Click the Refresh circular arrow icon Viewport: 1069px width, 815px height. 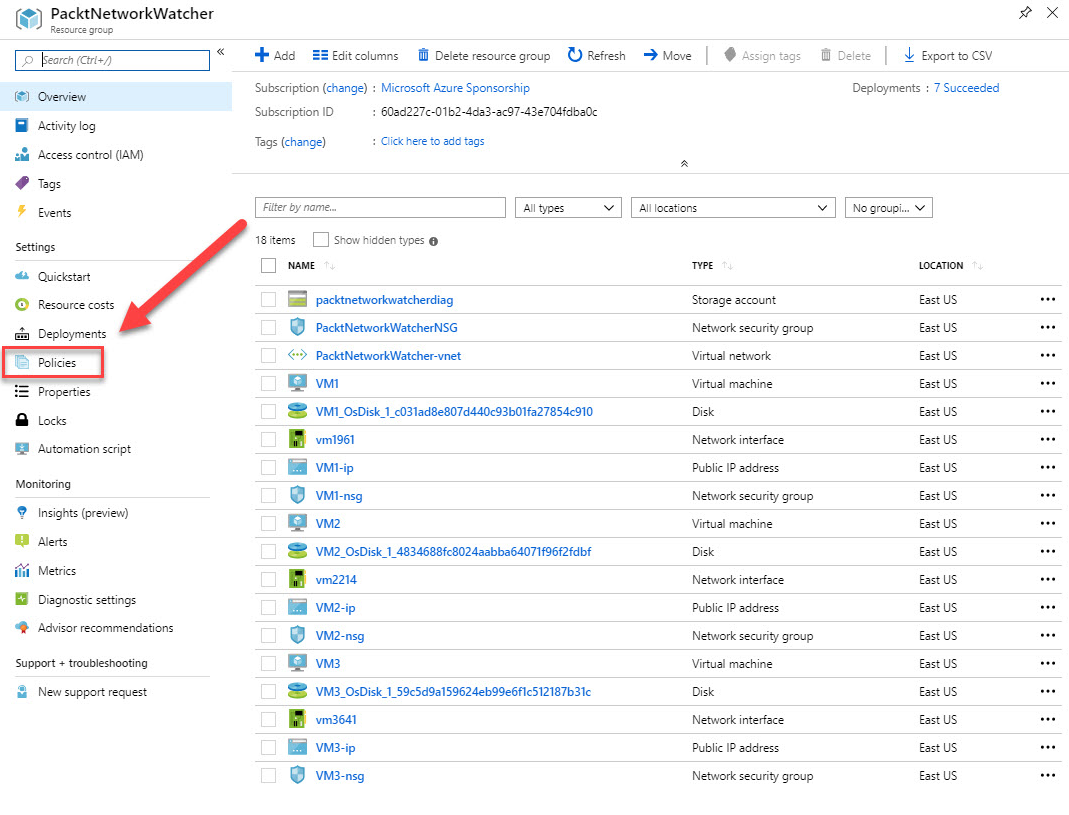tap(575, 55)
